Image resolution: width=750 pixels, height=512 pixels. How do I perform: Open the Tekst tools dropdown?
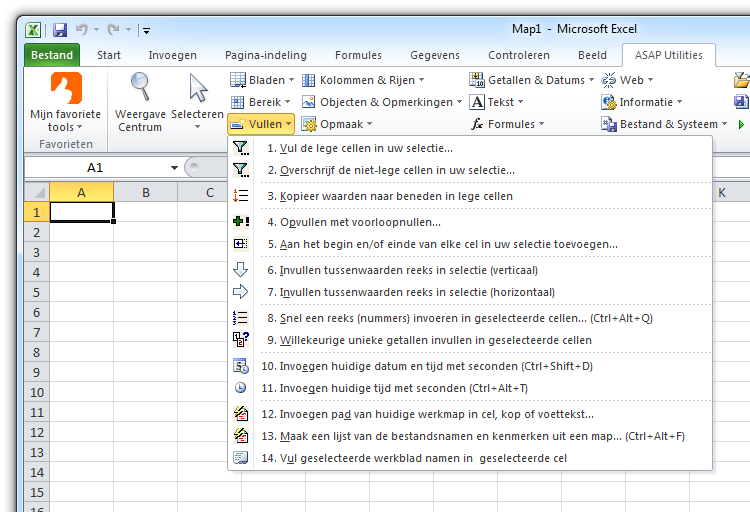[497, 102]
